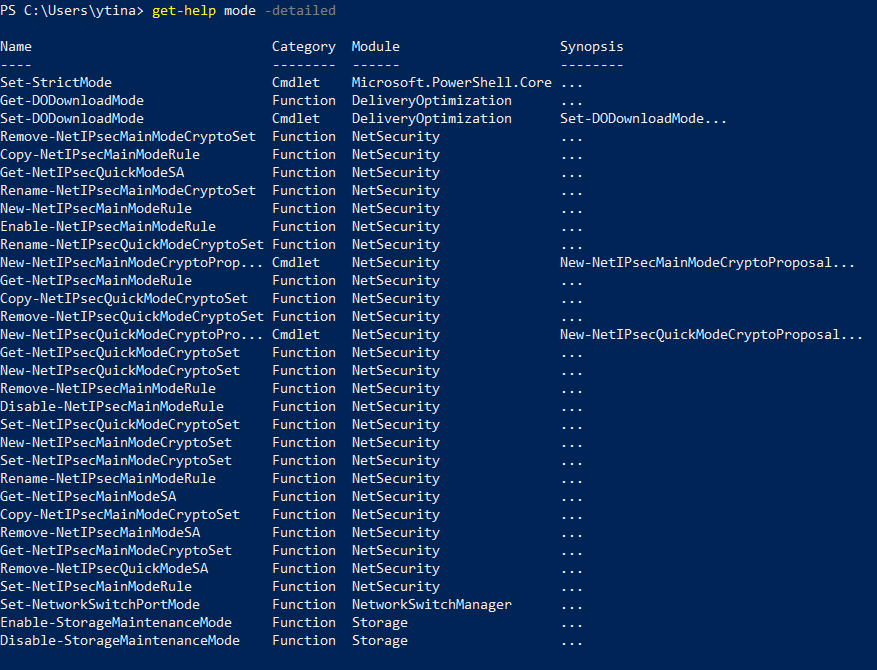The height and width of the screenshot is (670, 877).
Task: Select 'Copy-NetIPsecMainModeRule' entry
Action: tap(100, 155)
